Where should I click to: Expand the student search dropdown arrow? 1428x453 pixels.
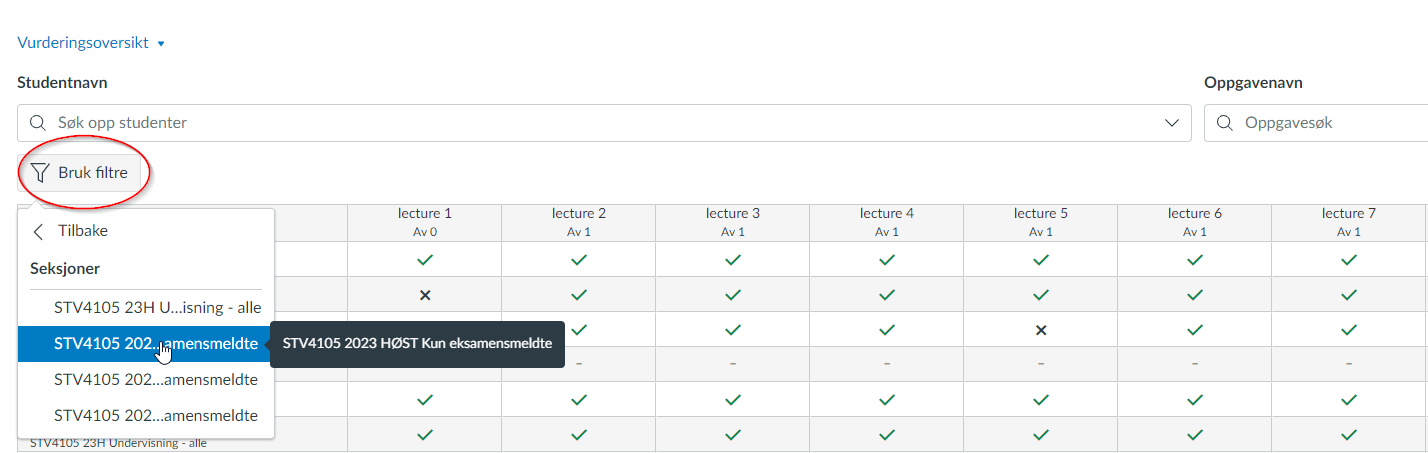pyautogui.click(x=1171, y=123)
